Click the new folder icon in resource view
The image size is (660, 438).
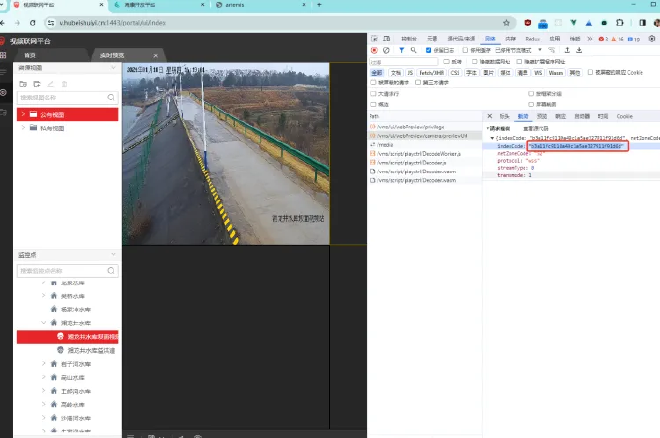click(x=23, y=84)
